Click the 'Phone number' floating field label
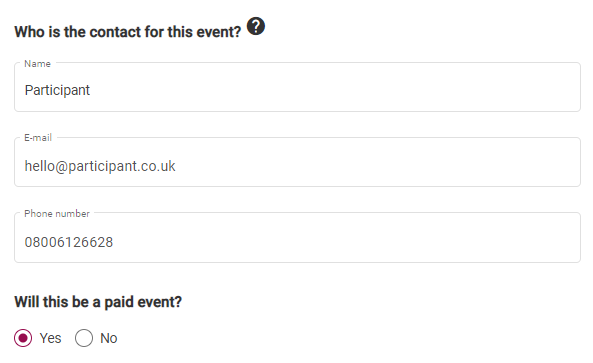This screenshot has width=593, height=363. click(57, 214)
